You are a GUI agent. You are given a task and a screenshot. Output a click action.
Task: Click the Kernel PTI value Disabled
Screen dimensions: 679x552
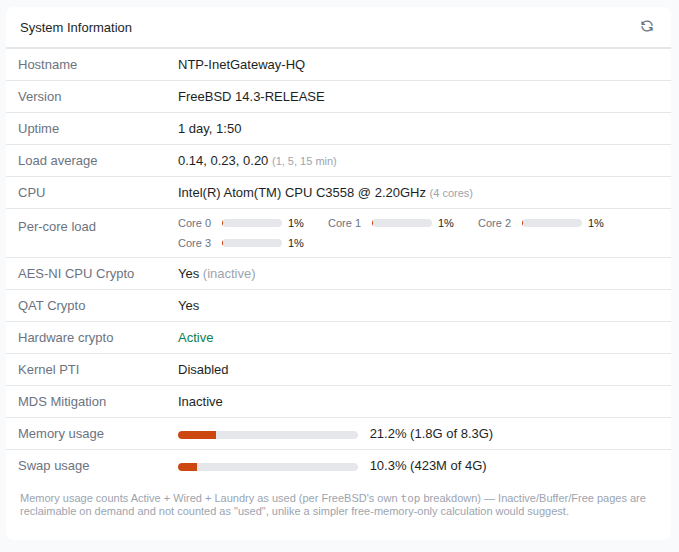(203, 370)
